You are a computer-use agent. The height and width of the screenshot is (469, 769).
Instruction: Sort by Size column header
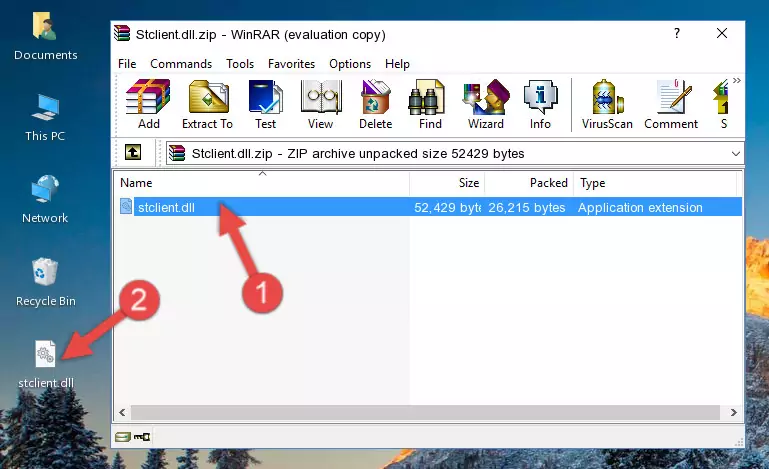pos(447,183)
